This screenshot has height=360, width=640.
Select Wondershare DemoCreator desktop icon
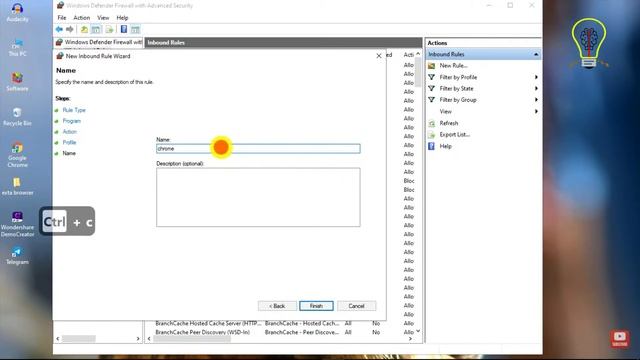coord(17,224)
